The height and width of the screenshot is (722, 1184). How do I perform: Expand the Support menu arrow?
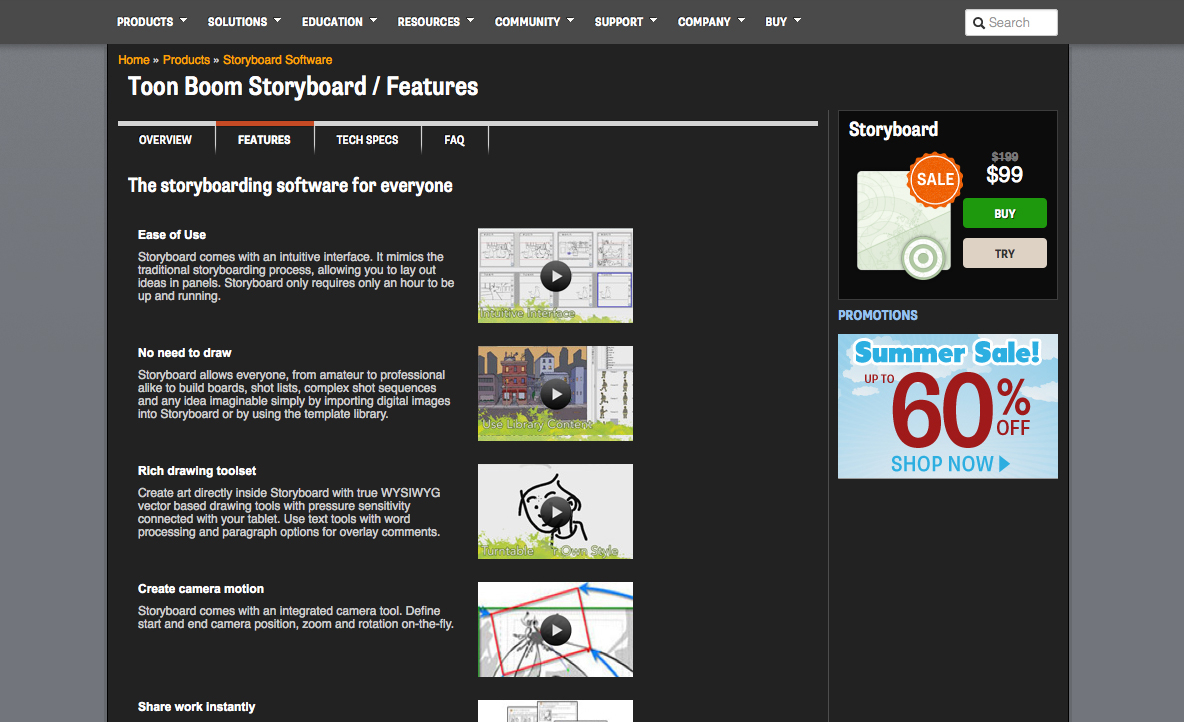tap(653, 20)
